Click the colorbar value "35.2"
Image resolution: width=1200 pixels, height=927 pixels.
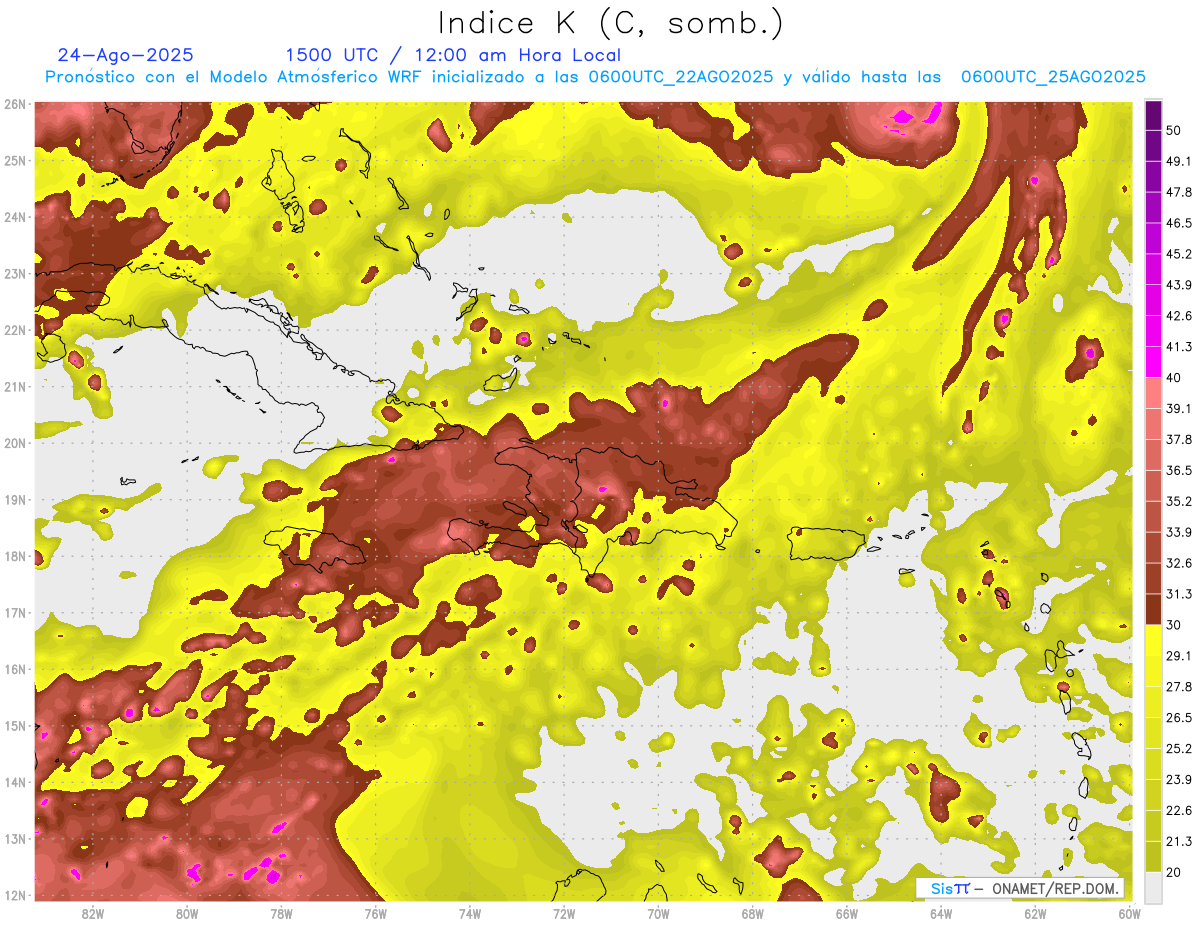1179,501
